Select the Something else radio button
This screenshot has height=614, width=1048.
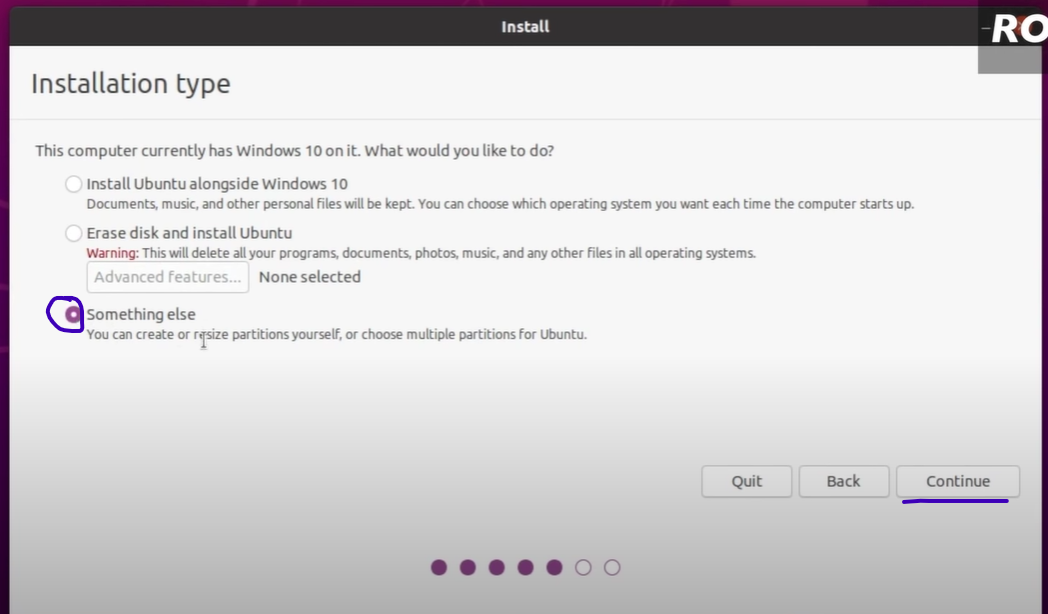[73, 314]
